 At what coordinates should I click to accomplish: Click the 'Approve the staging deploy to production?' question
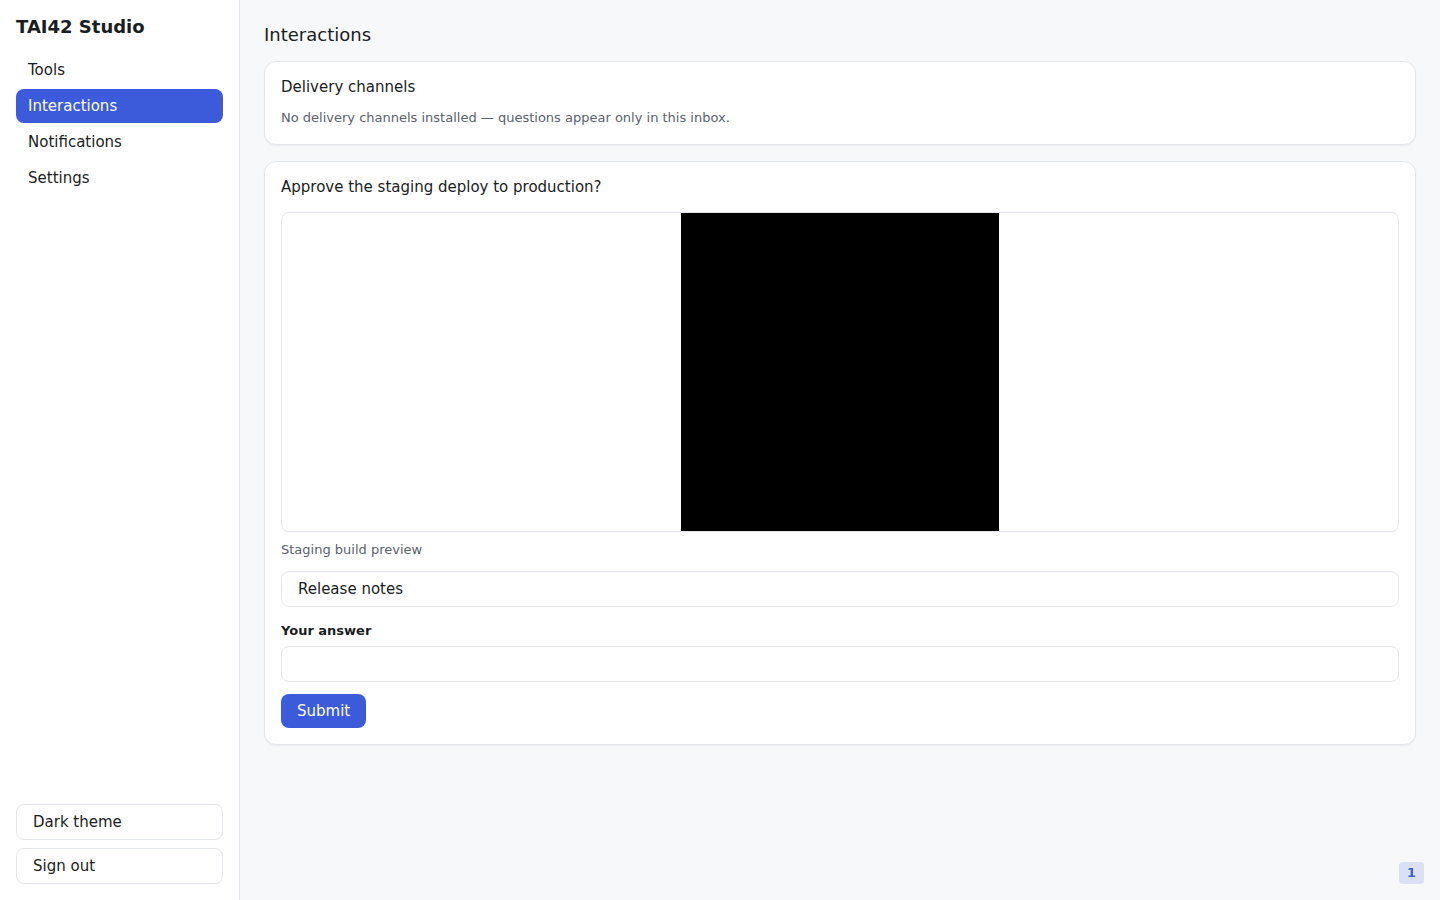pos(441,187)
